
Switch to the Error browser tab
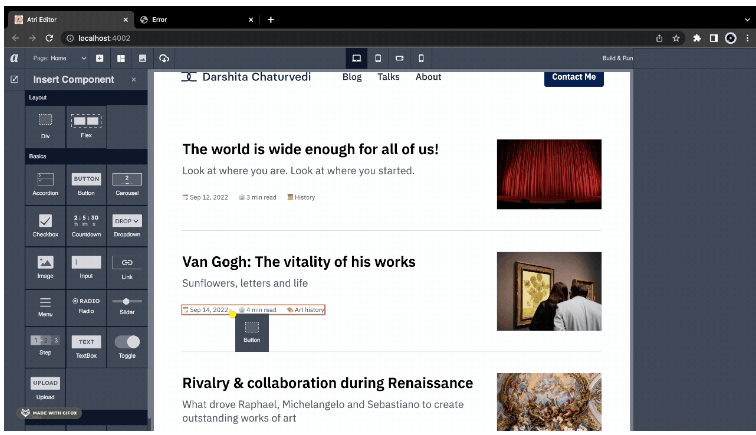pyautogui.click(x=195, y=20)
